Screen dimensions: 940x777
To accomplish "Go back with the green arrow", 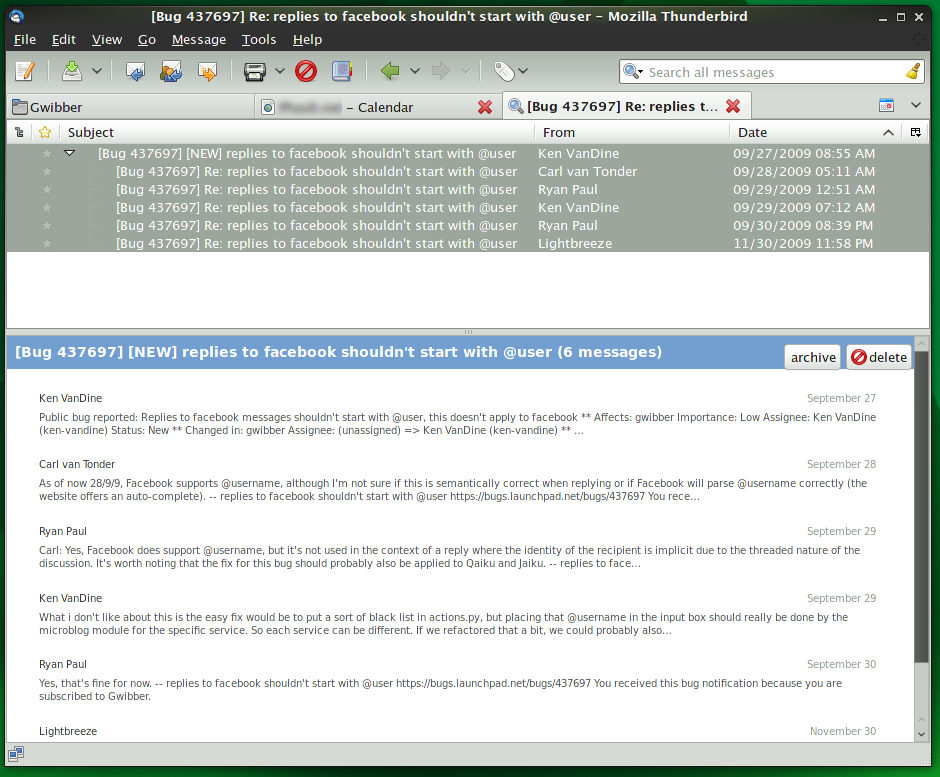I will 390,71.
